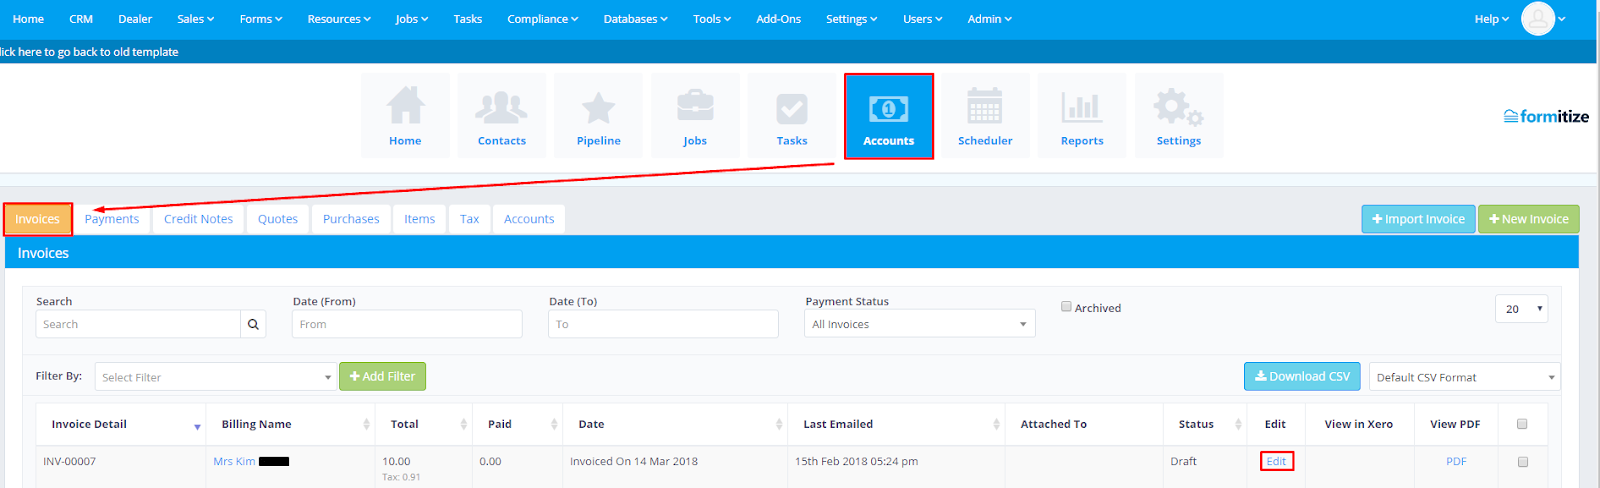Switch to the Tax tab
Screen dimensions: 1600x488
(470, 219)
